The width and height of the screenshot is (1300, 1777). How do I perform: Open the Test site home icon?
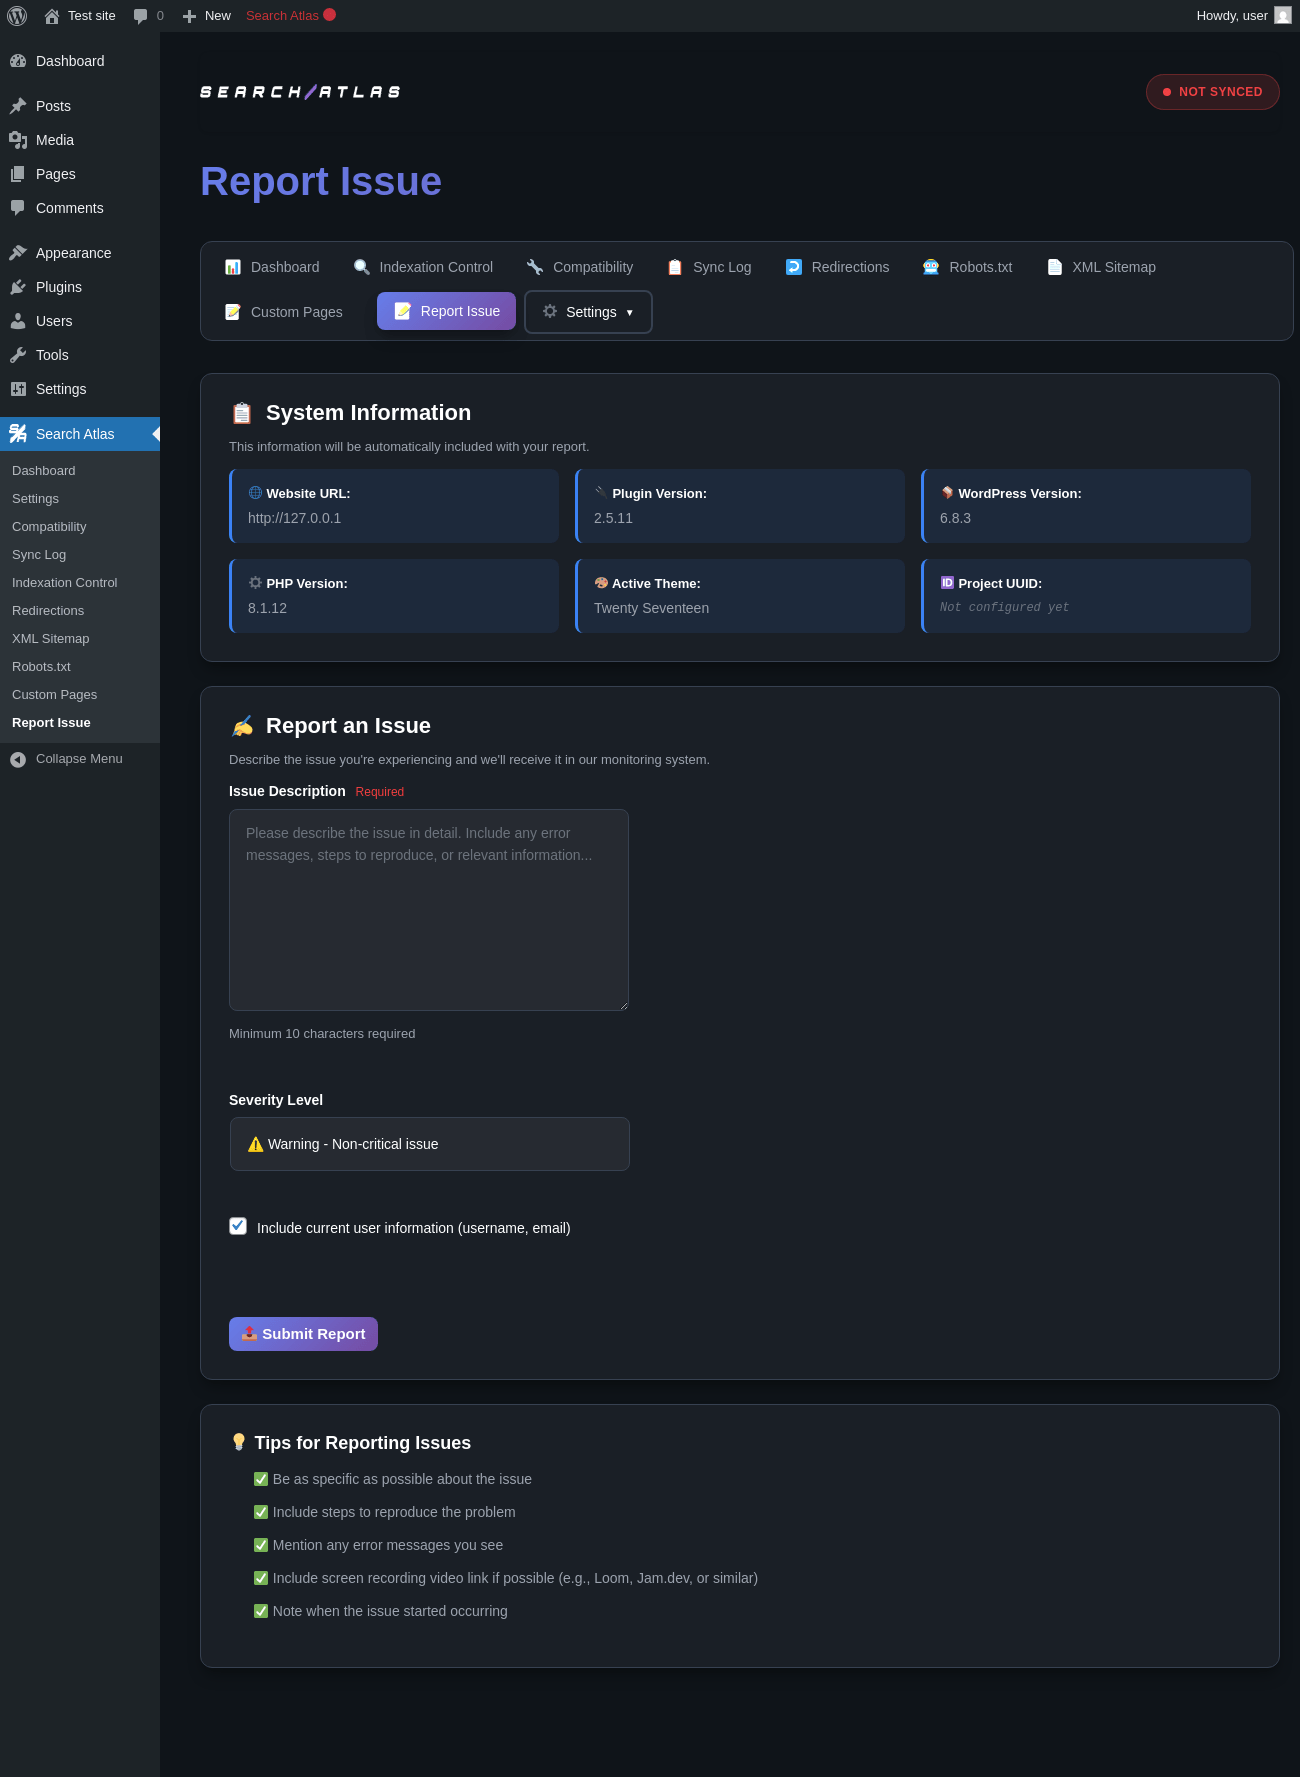point(52,16)
